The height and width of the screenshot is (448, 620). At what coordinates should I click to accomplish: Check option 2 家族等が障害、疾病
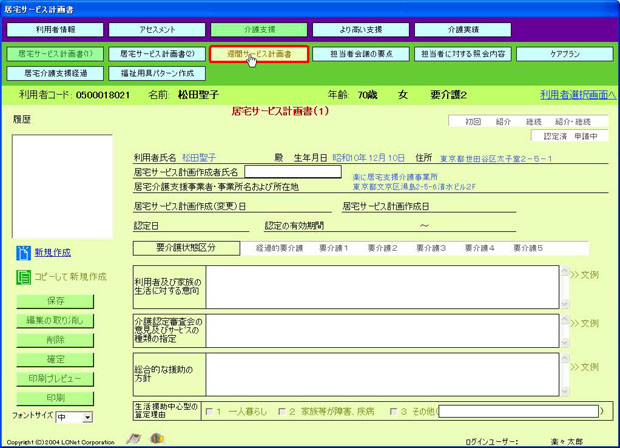(x=282, y=412)
